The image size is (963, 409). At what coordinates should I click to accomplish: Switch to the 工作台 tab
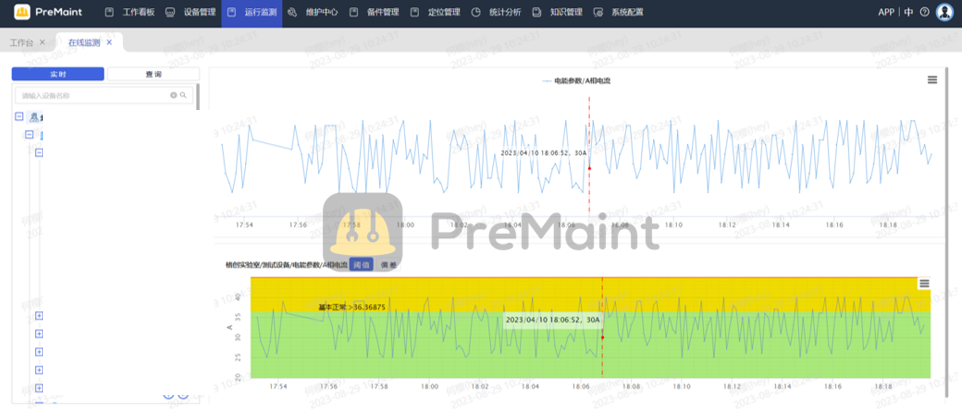[21, 43]
